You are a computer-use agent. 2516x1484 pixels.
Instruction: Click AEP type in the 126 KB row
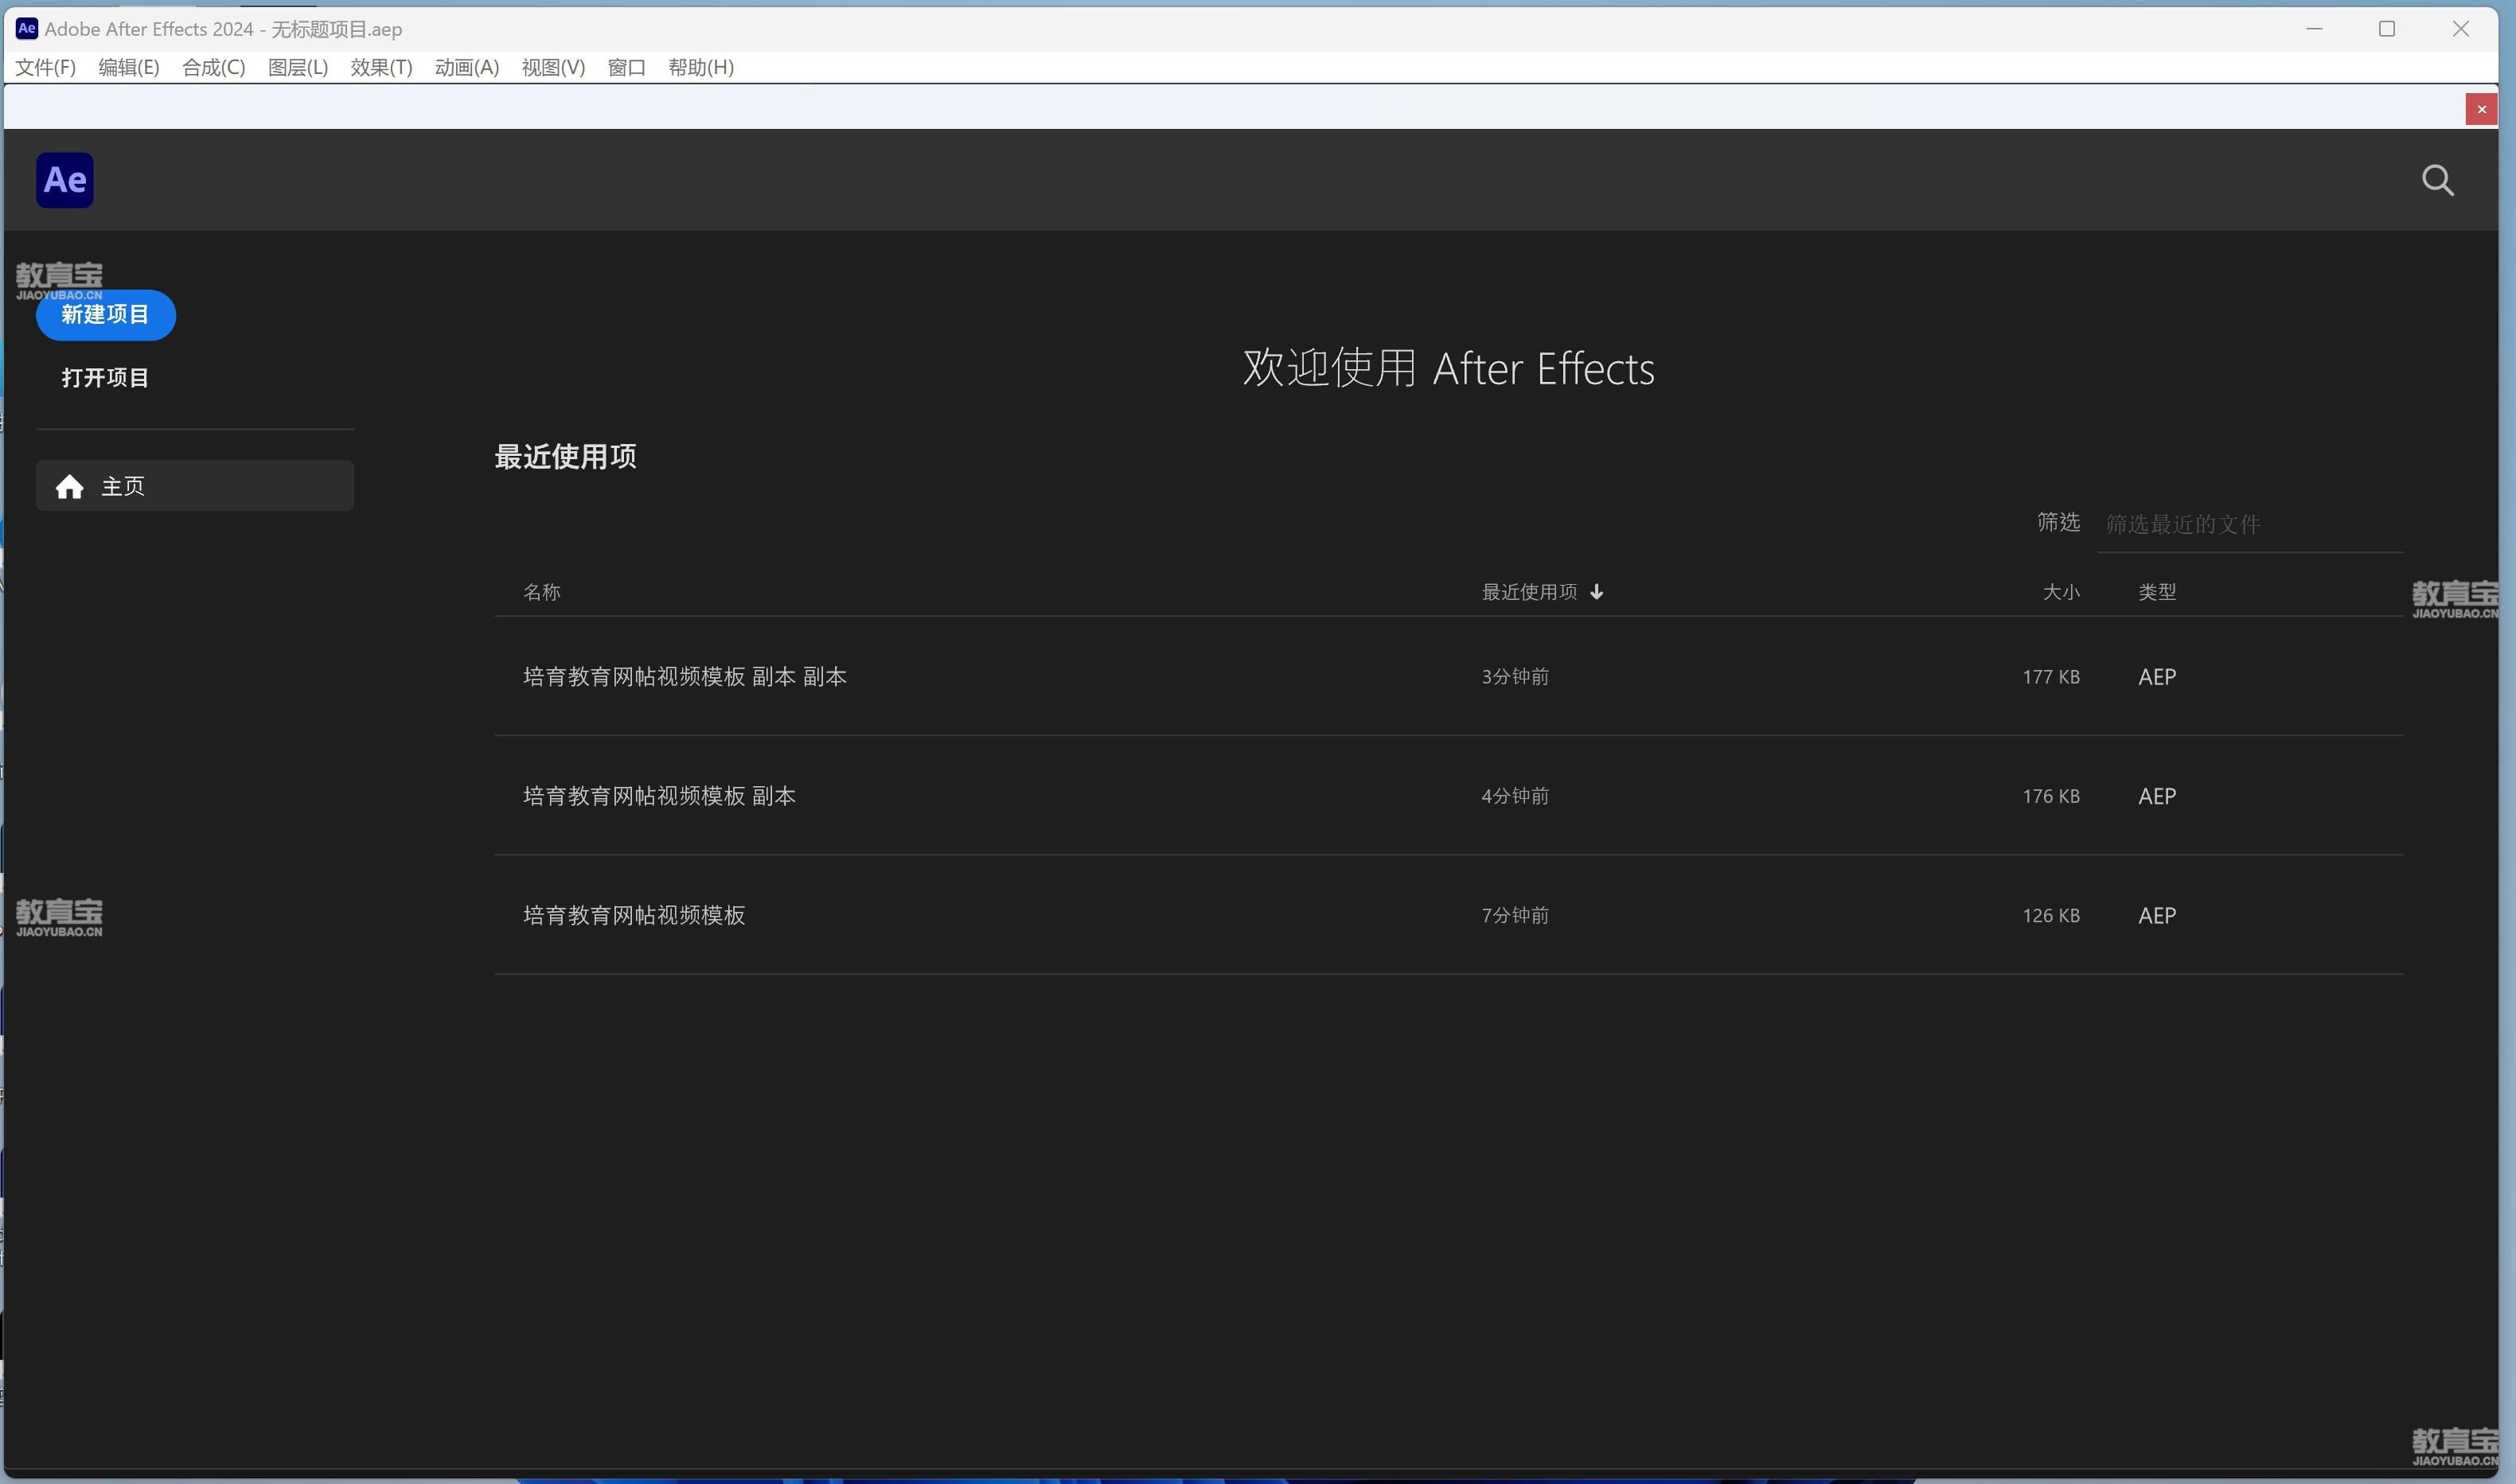[2157, 915]
